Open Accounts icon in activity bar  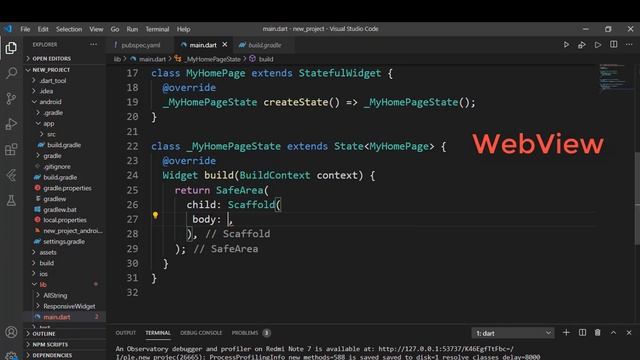click(11, 332)
